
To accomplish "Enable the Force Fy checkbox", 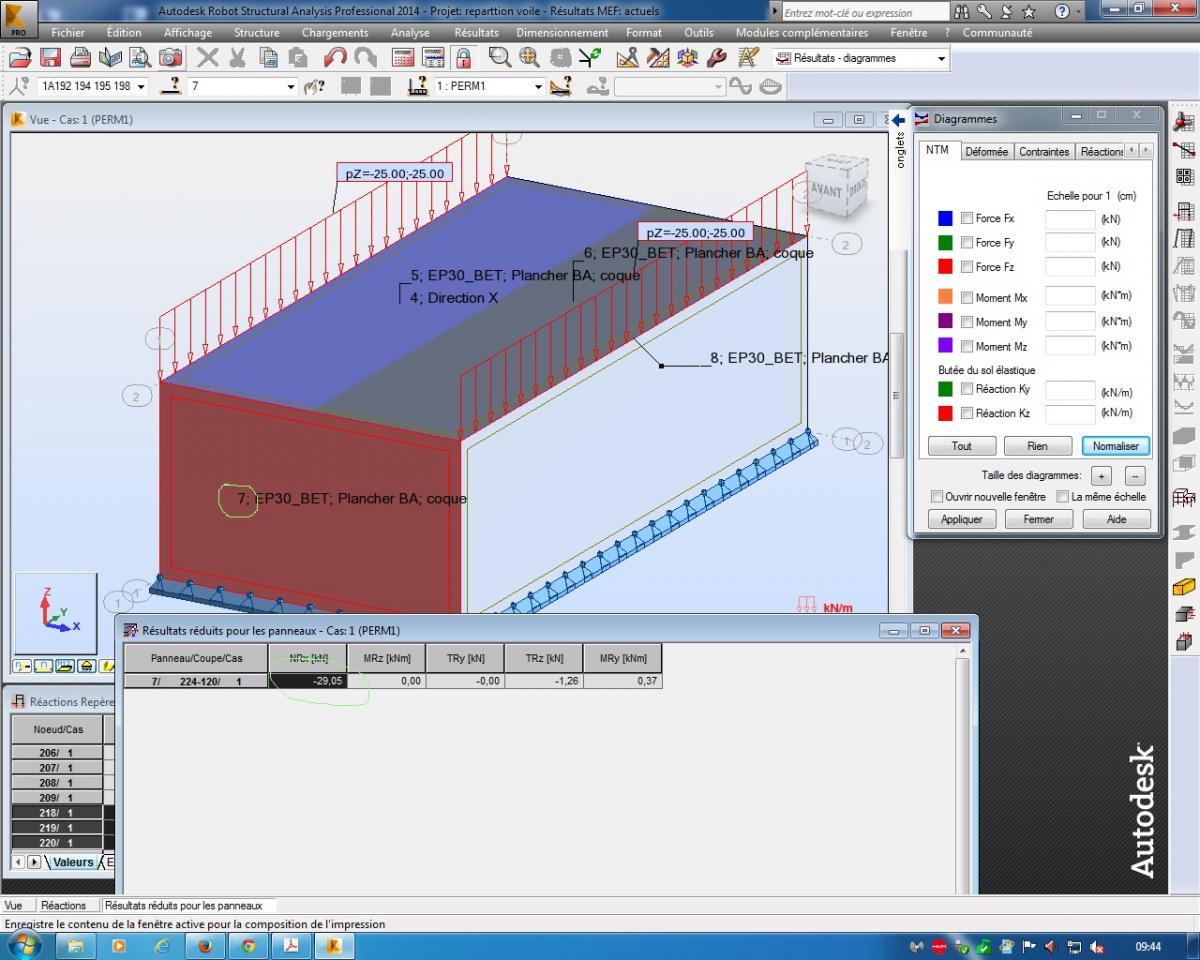I will pos(967,242).
